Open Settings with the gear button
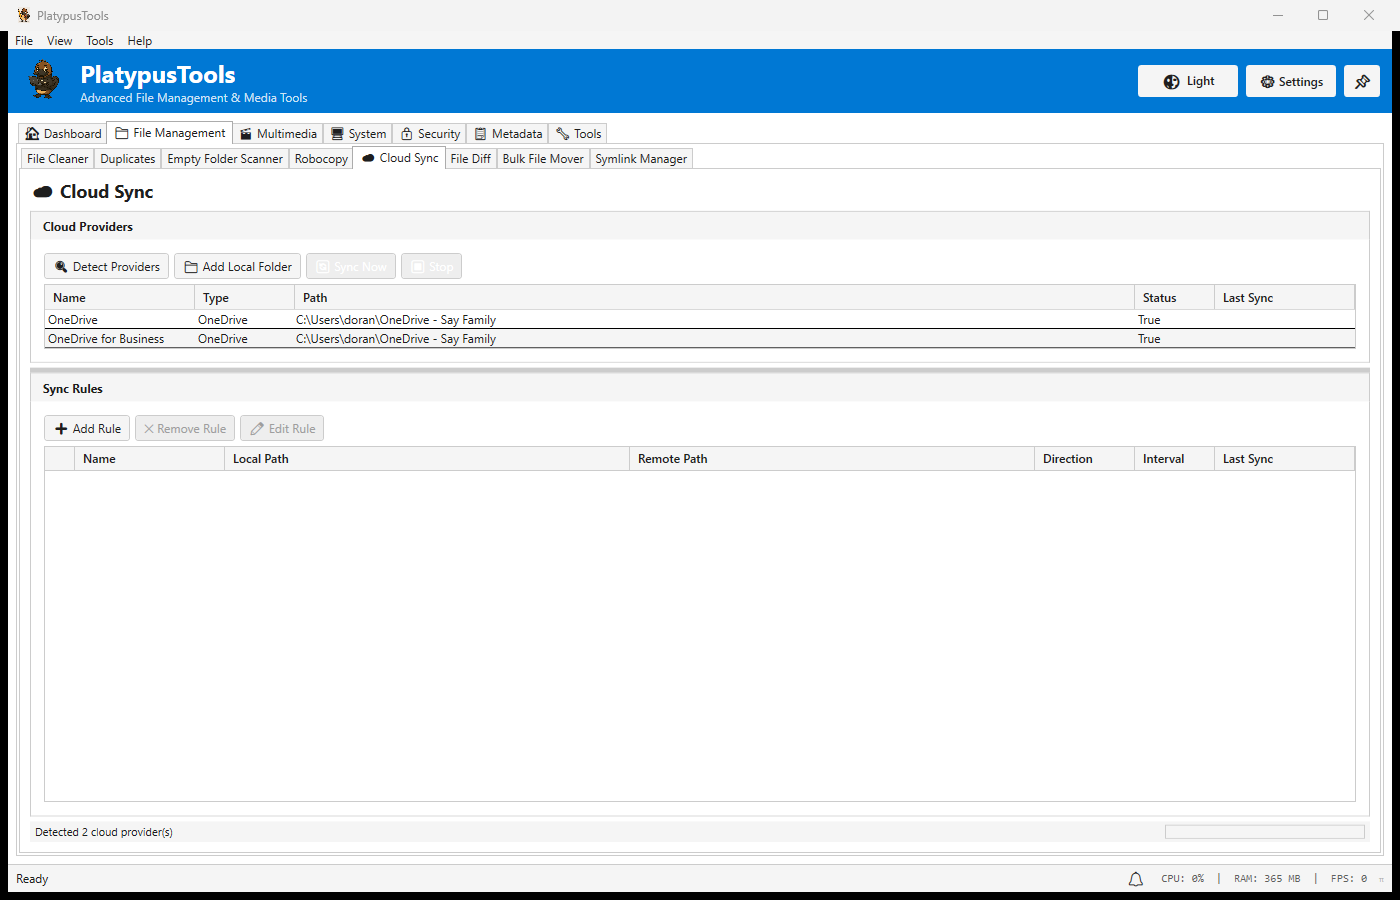 [x=1291, y=82]
